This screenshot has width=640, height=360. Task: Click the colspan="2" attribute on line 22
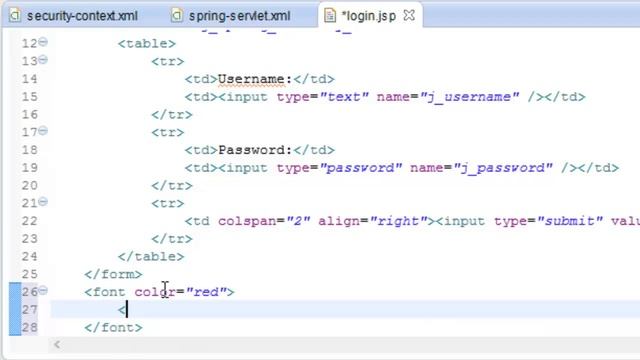(x=264, y=221)
